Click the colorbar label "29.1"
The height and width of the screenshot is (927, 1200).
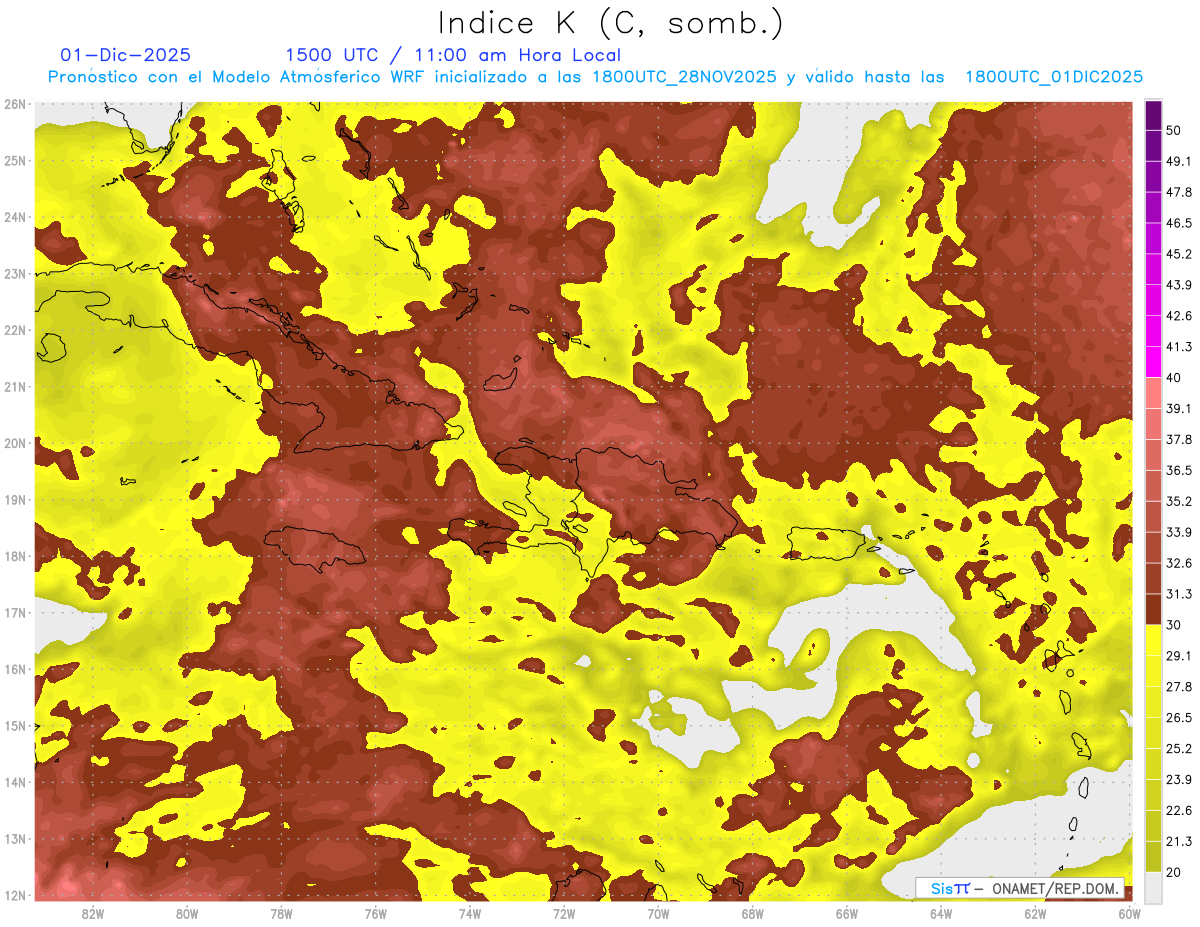[x=1179, y=655]
